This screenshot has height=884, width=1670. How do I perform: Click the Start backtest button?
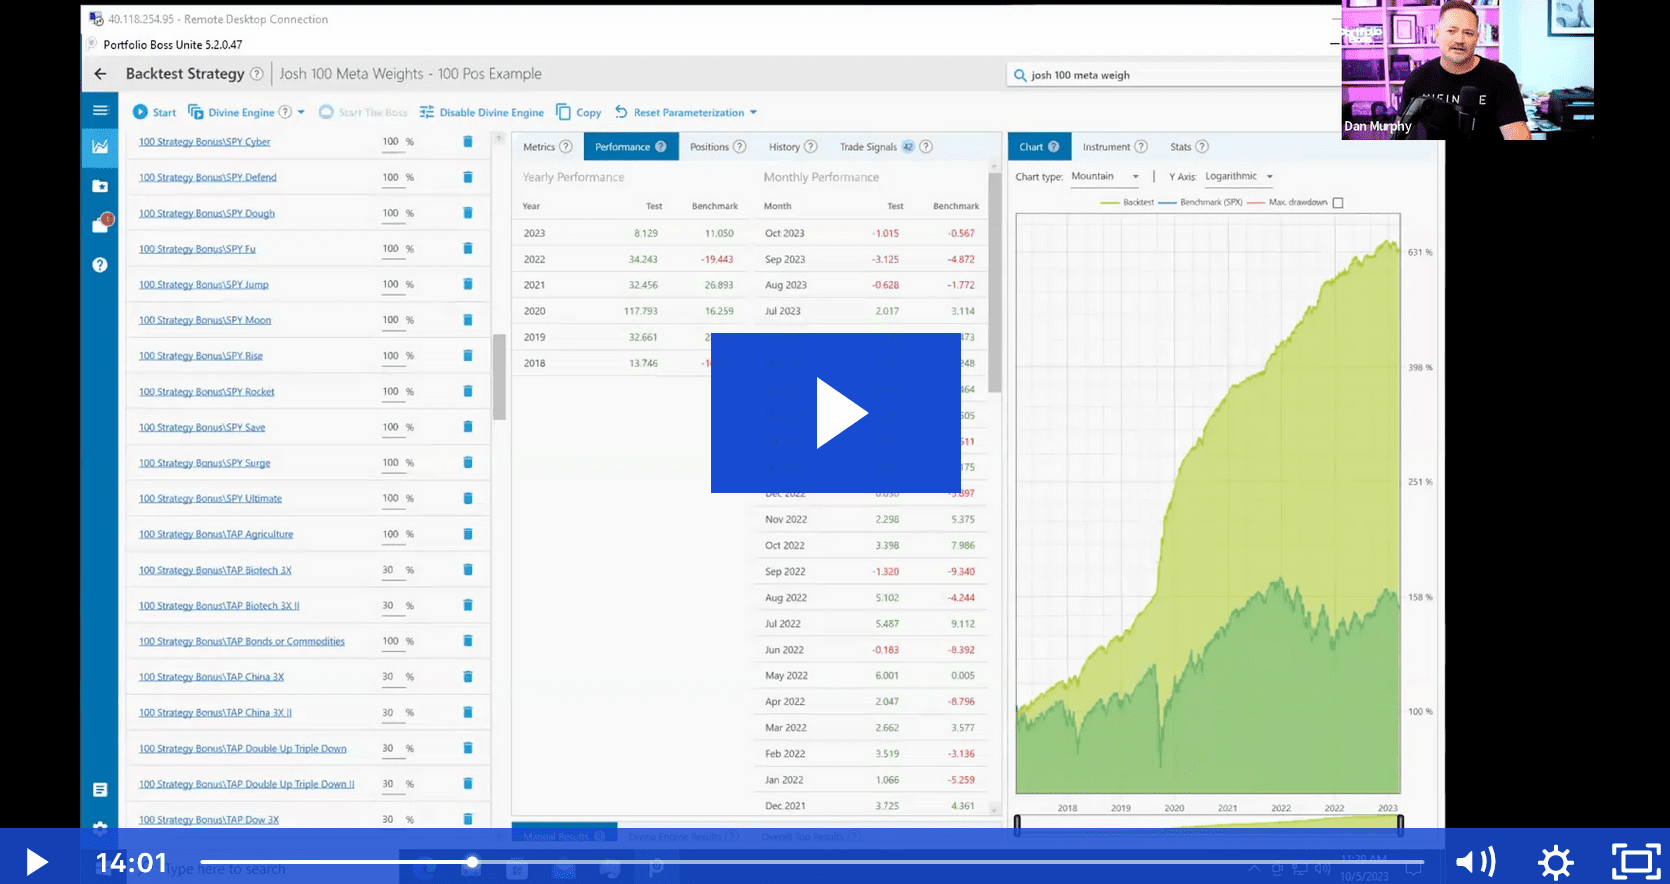[x=155, y=112]
